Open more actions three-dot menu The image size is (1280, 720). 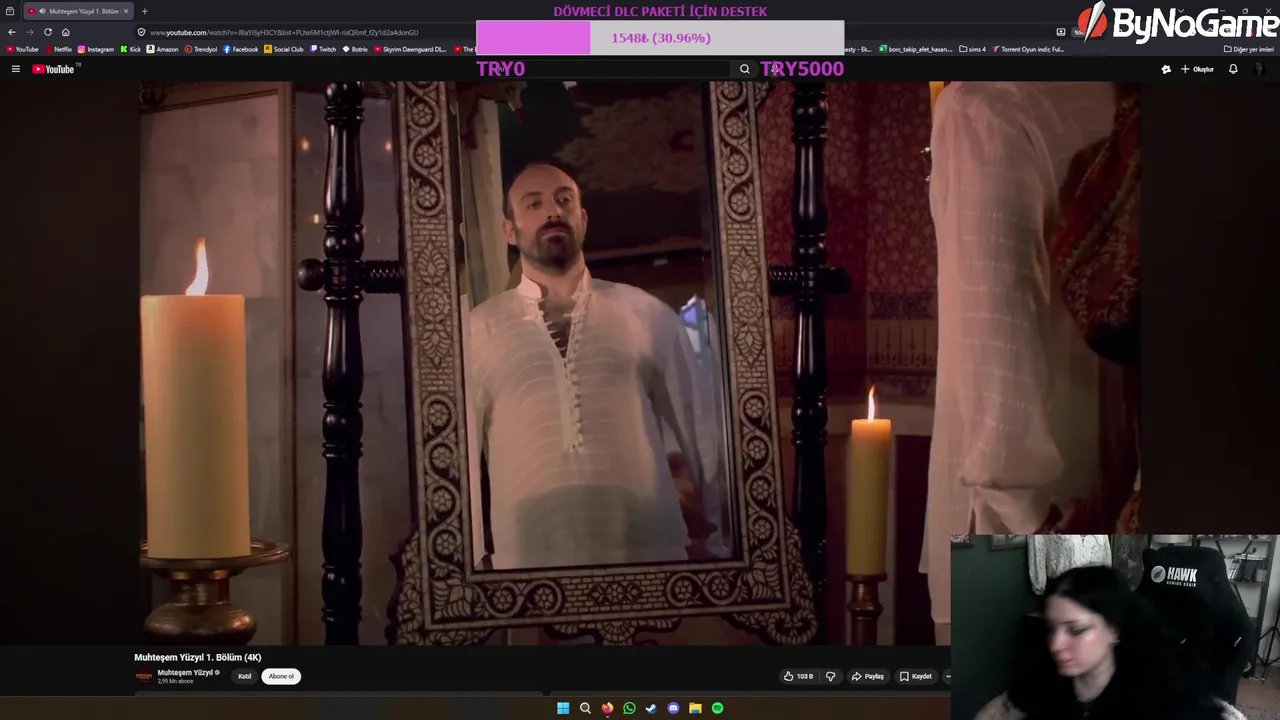[x=947, y=677]
